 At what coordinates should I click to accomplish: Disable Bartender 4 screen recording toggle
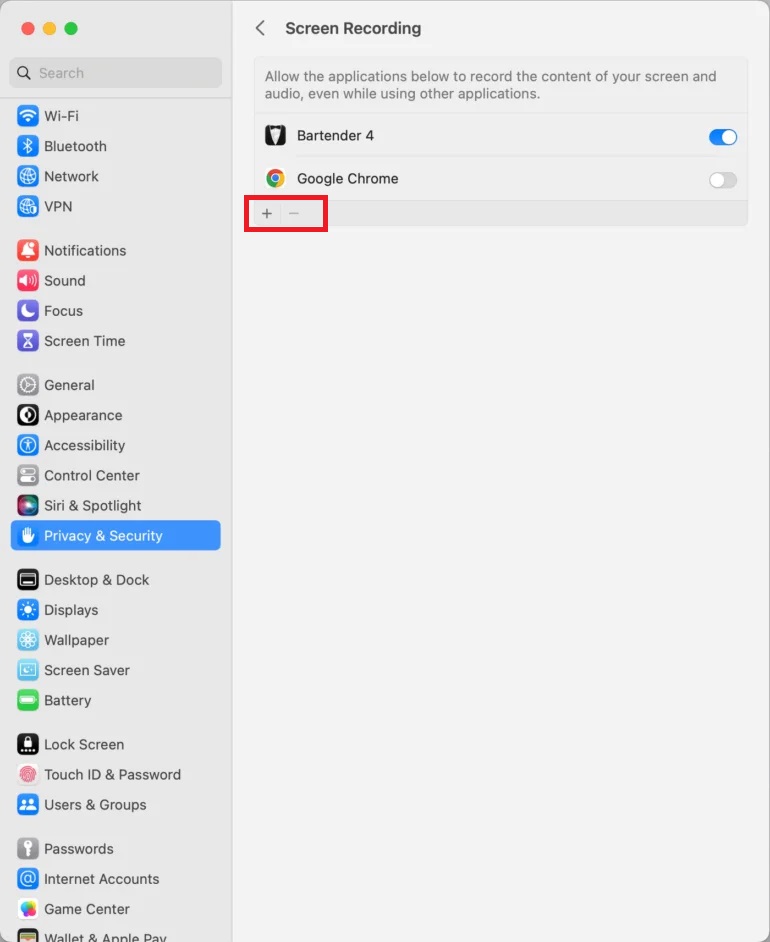tap(723, 137)
